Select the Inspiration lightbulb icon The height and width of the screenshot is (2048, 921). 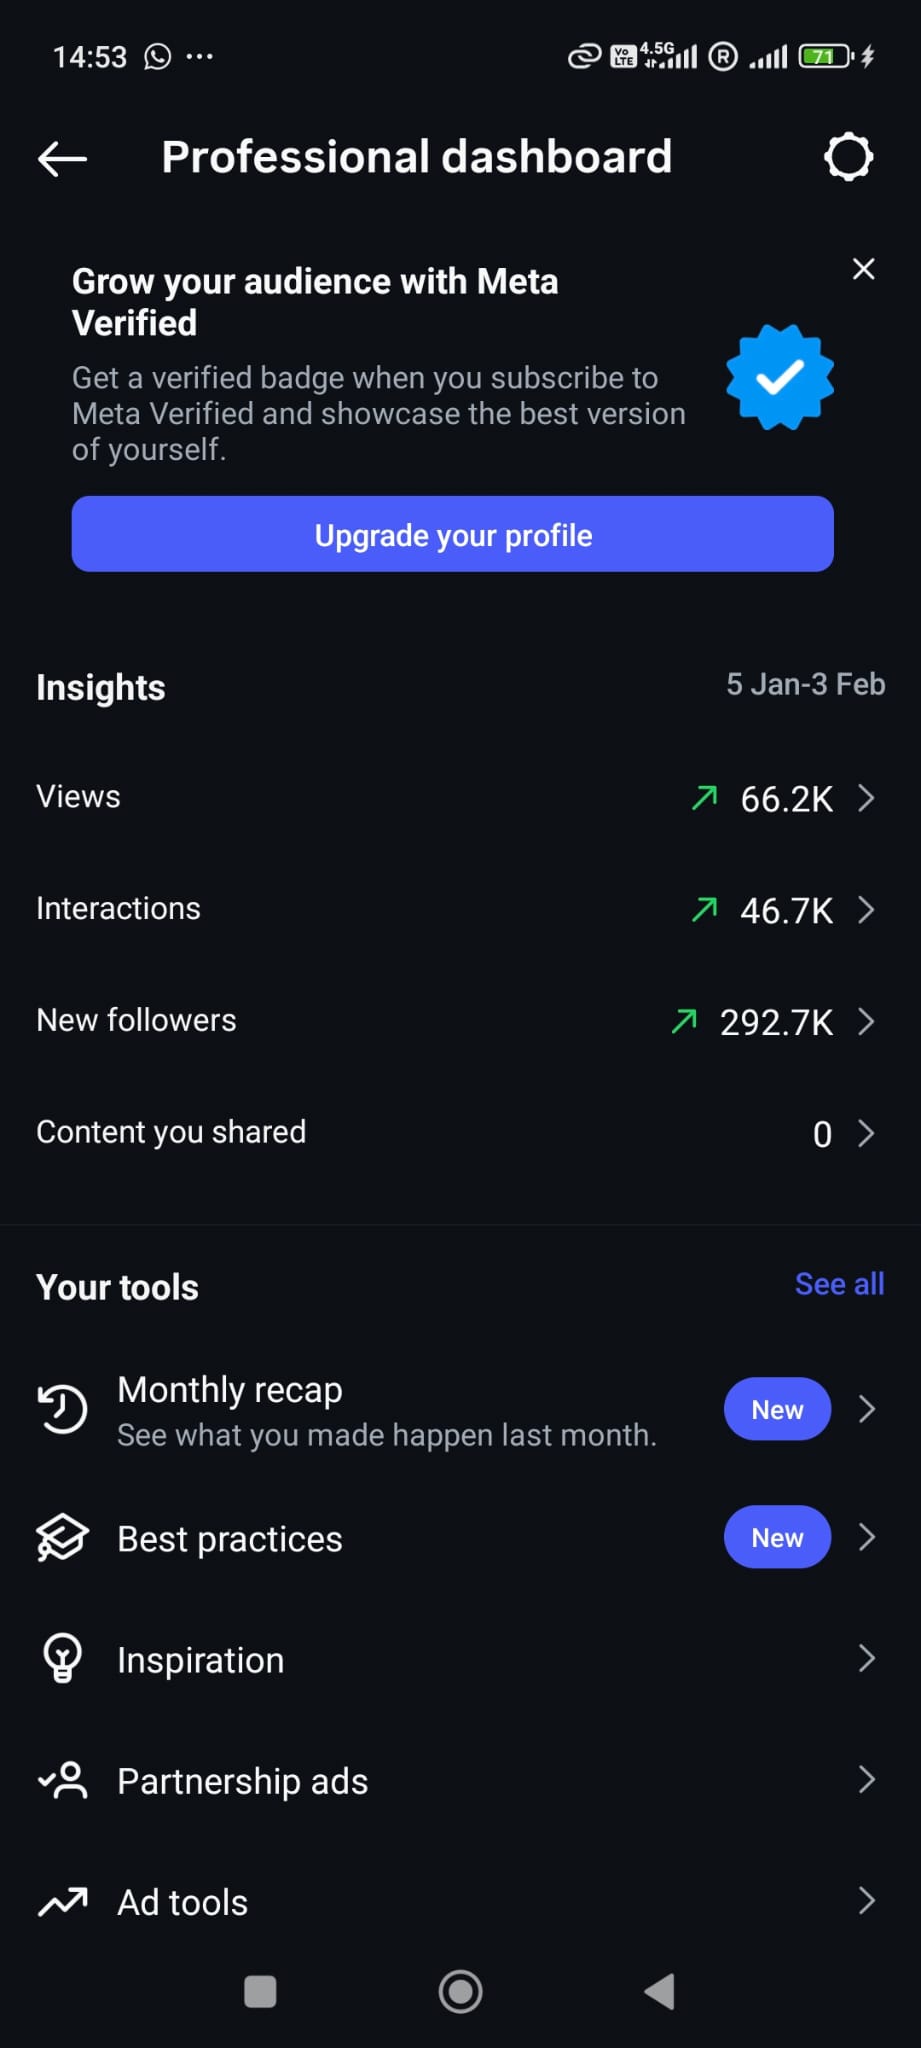coord(62,1659)
